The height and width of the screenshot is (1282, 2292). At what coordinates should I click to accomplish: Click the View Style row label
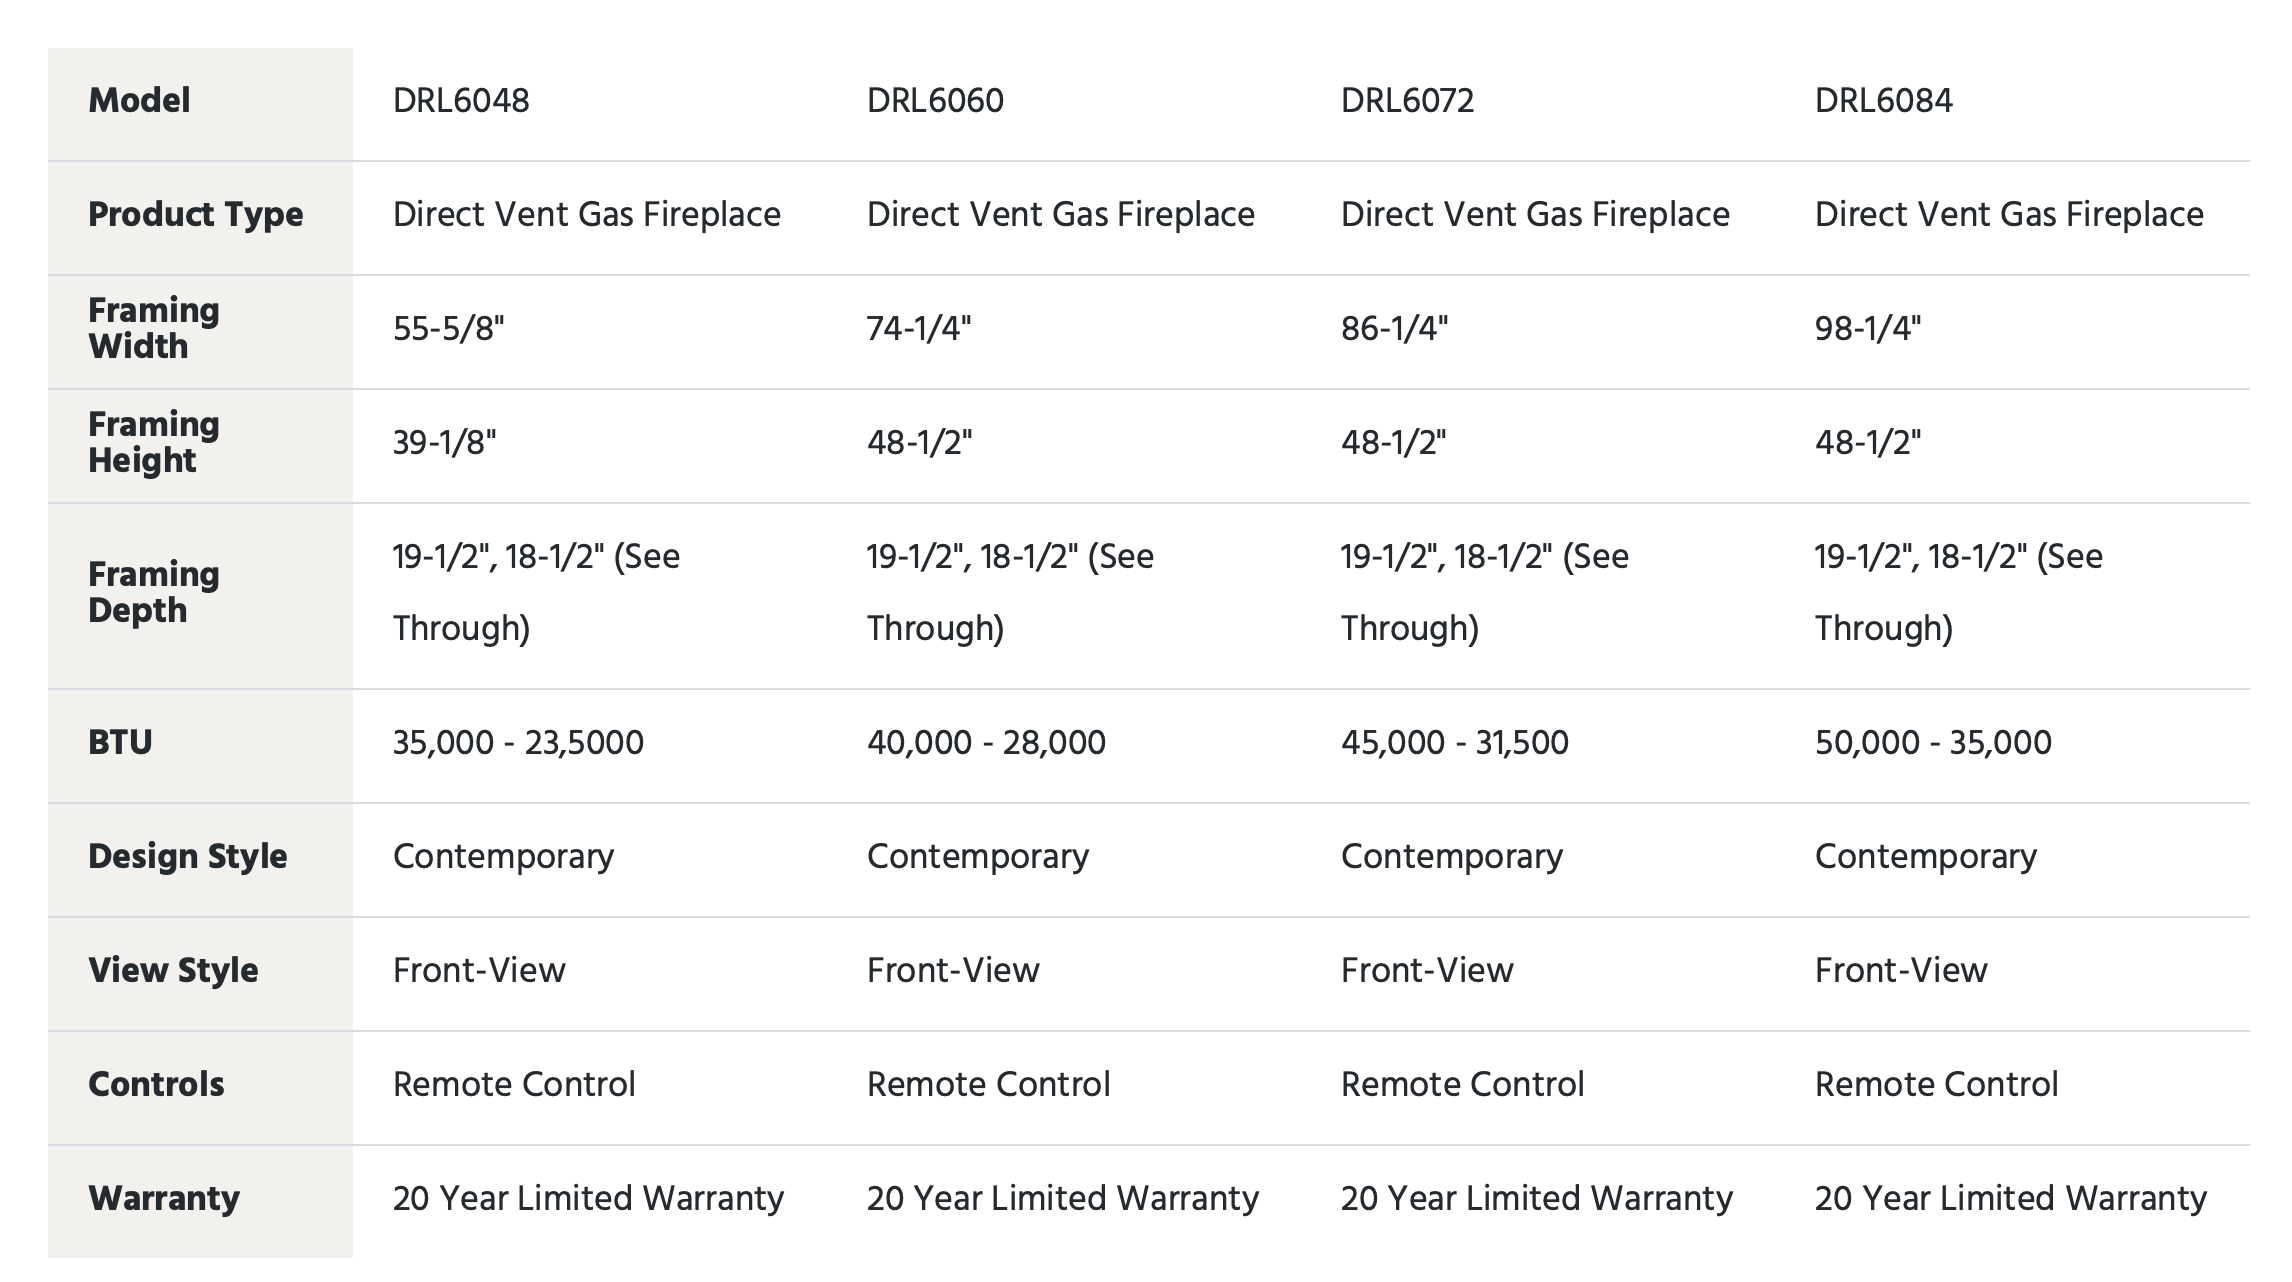pyautogui.click(x=173, y=971)
